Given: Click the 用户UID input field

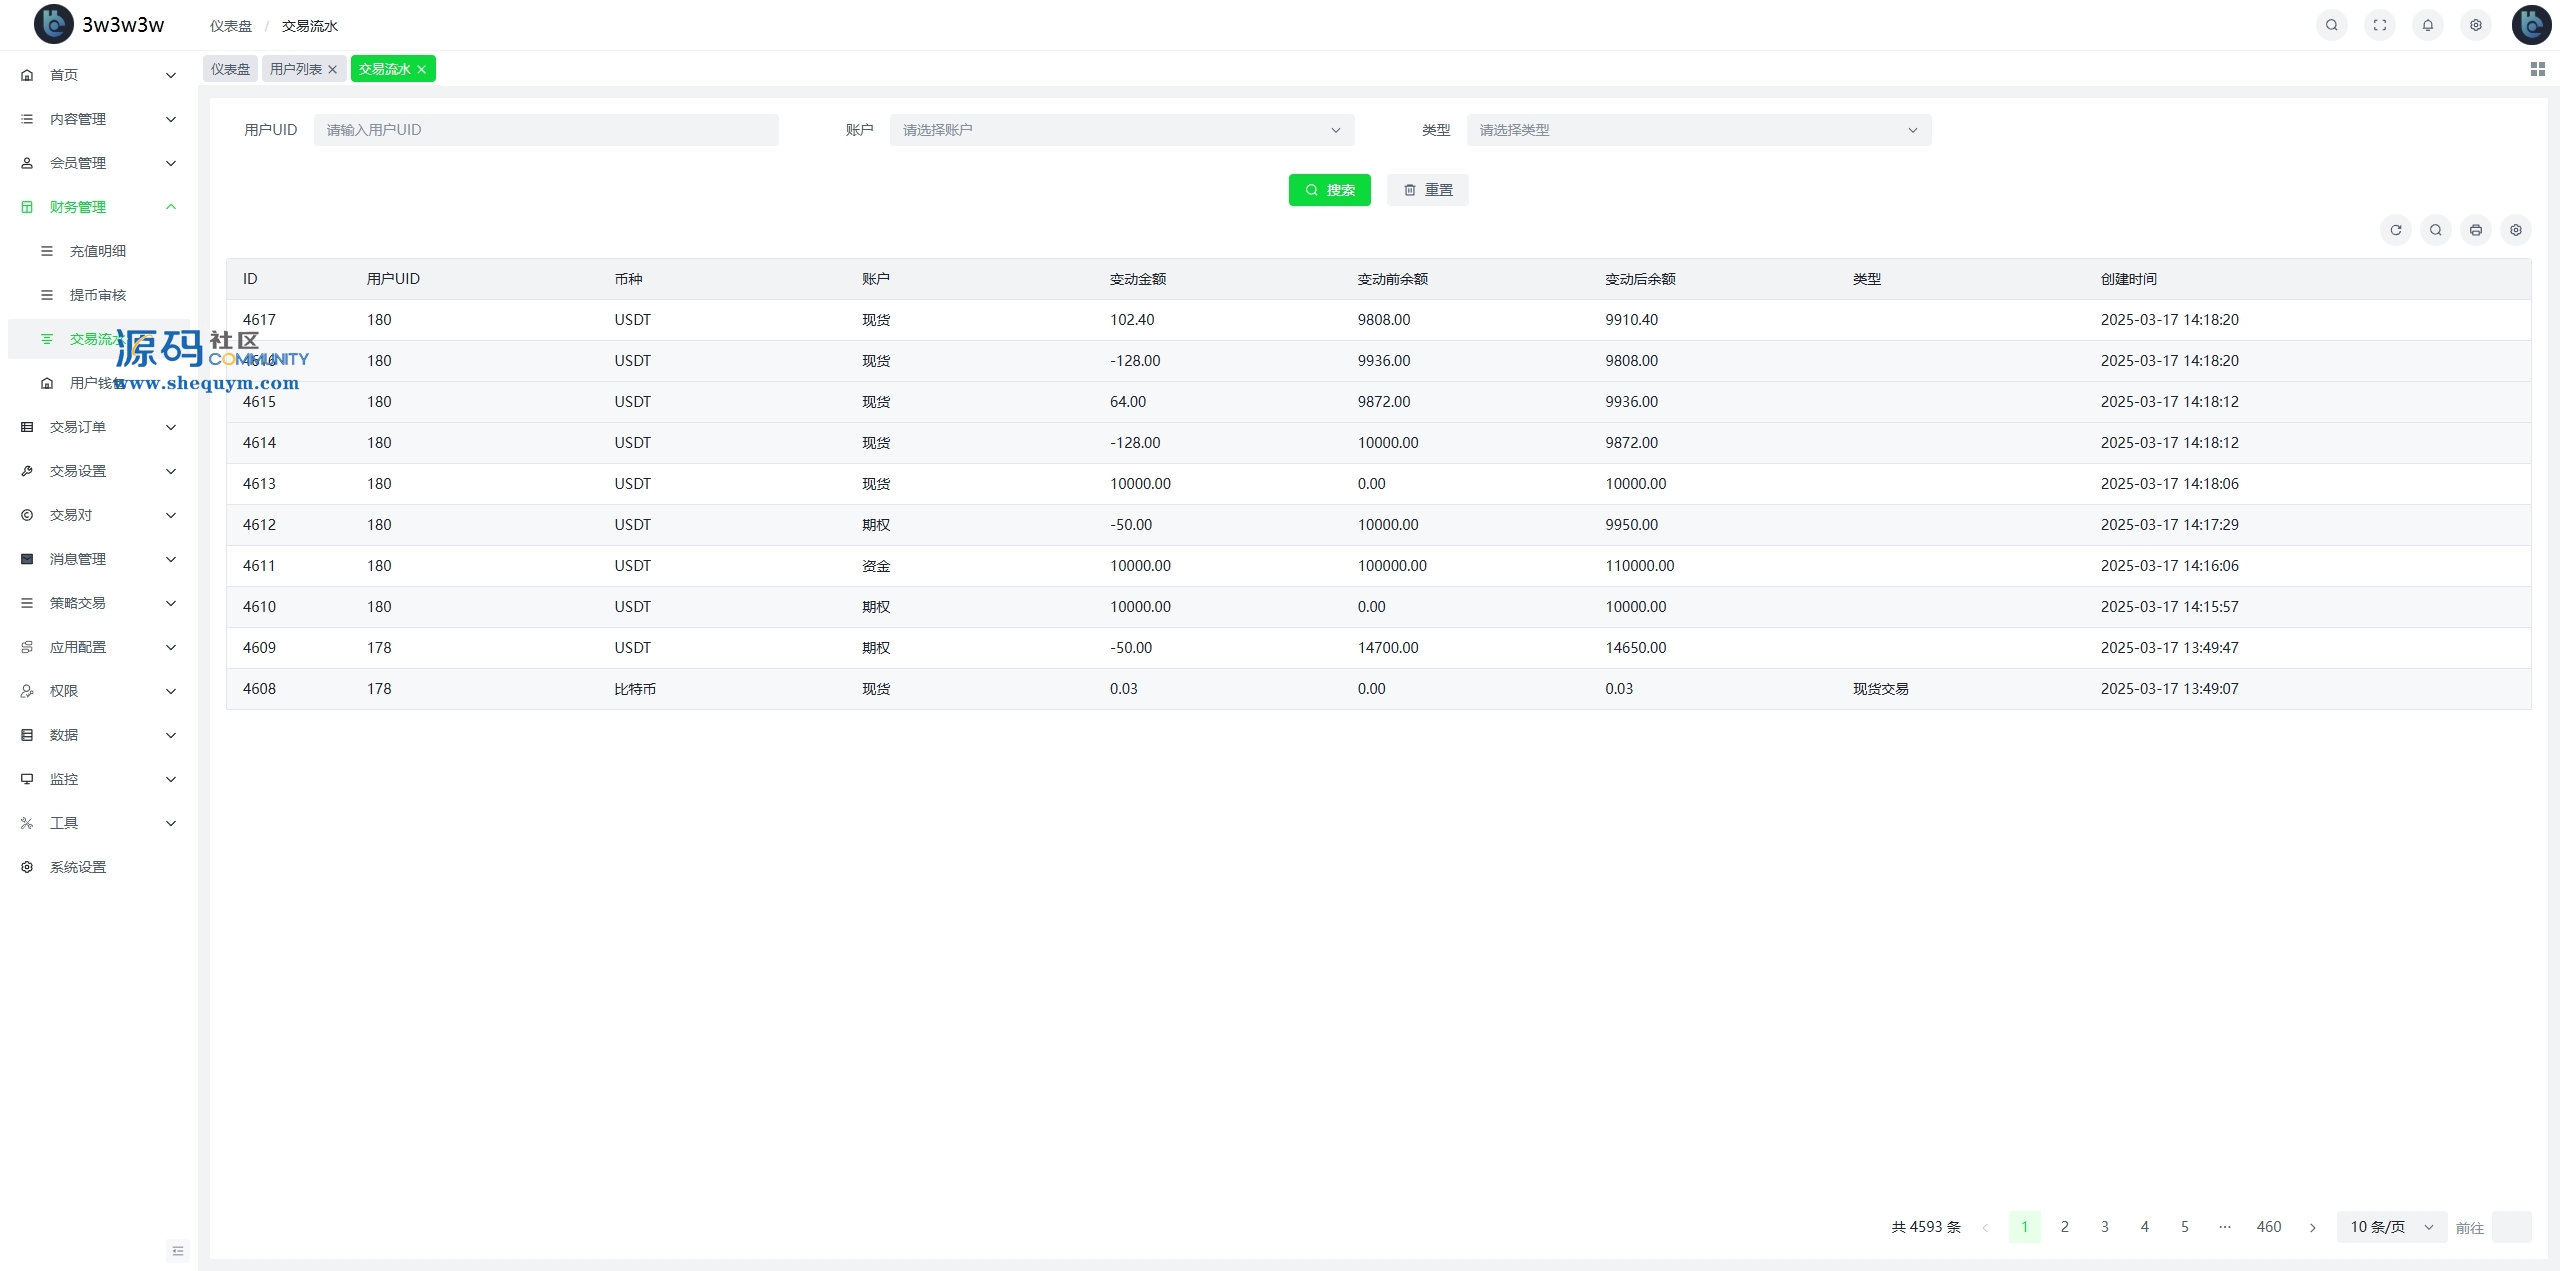Looking at the screenshot, I should coord(545,130).
